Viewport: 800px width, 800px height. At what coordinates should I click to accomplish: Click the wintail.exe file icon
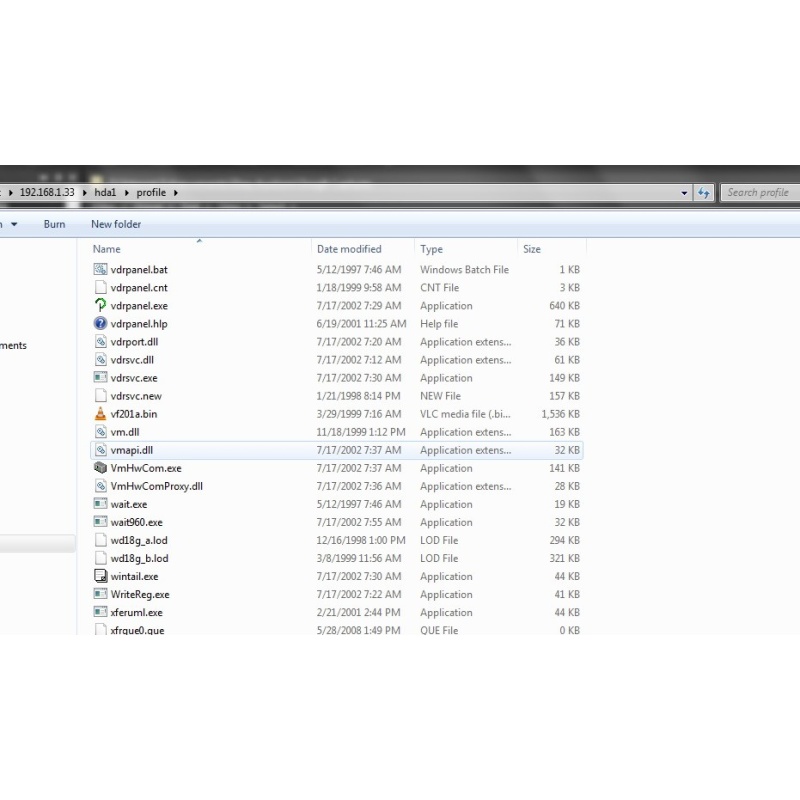100,576
